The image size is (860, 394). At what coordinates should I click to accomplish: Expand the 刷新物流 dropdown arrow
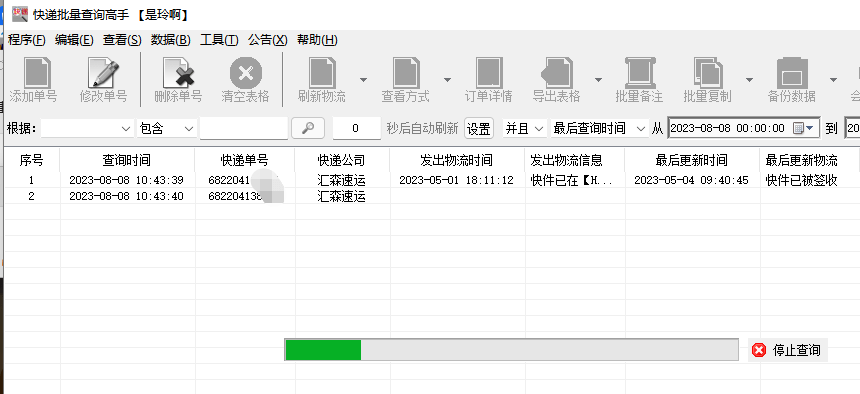tap(363, 80)
